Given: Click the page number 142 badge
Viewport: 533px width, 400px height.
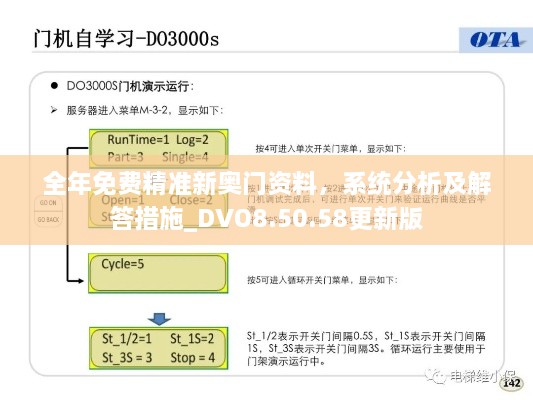Looking at the screenshot, I should [512, 383].
